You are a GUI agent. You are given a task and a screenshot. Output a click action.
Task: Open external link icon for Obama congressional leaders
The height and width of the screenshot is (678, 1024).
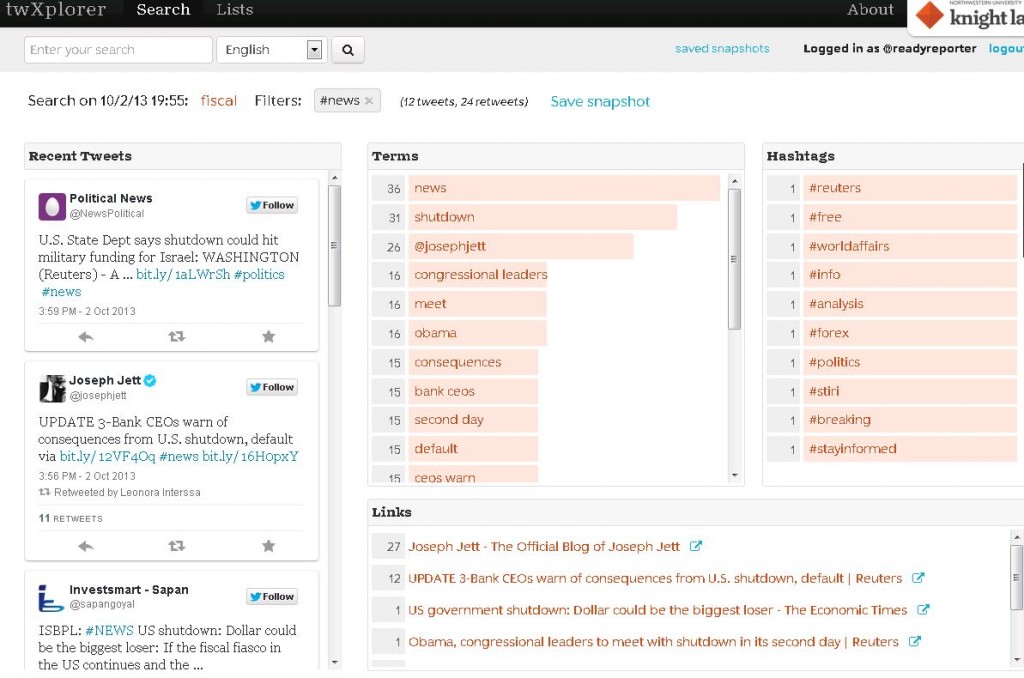tap(915, 641)
